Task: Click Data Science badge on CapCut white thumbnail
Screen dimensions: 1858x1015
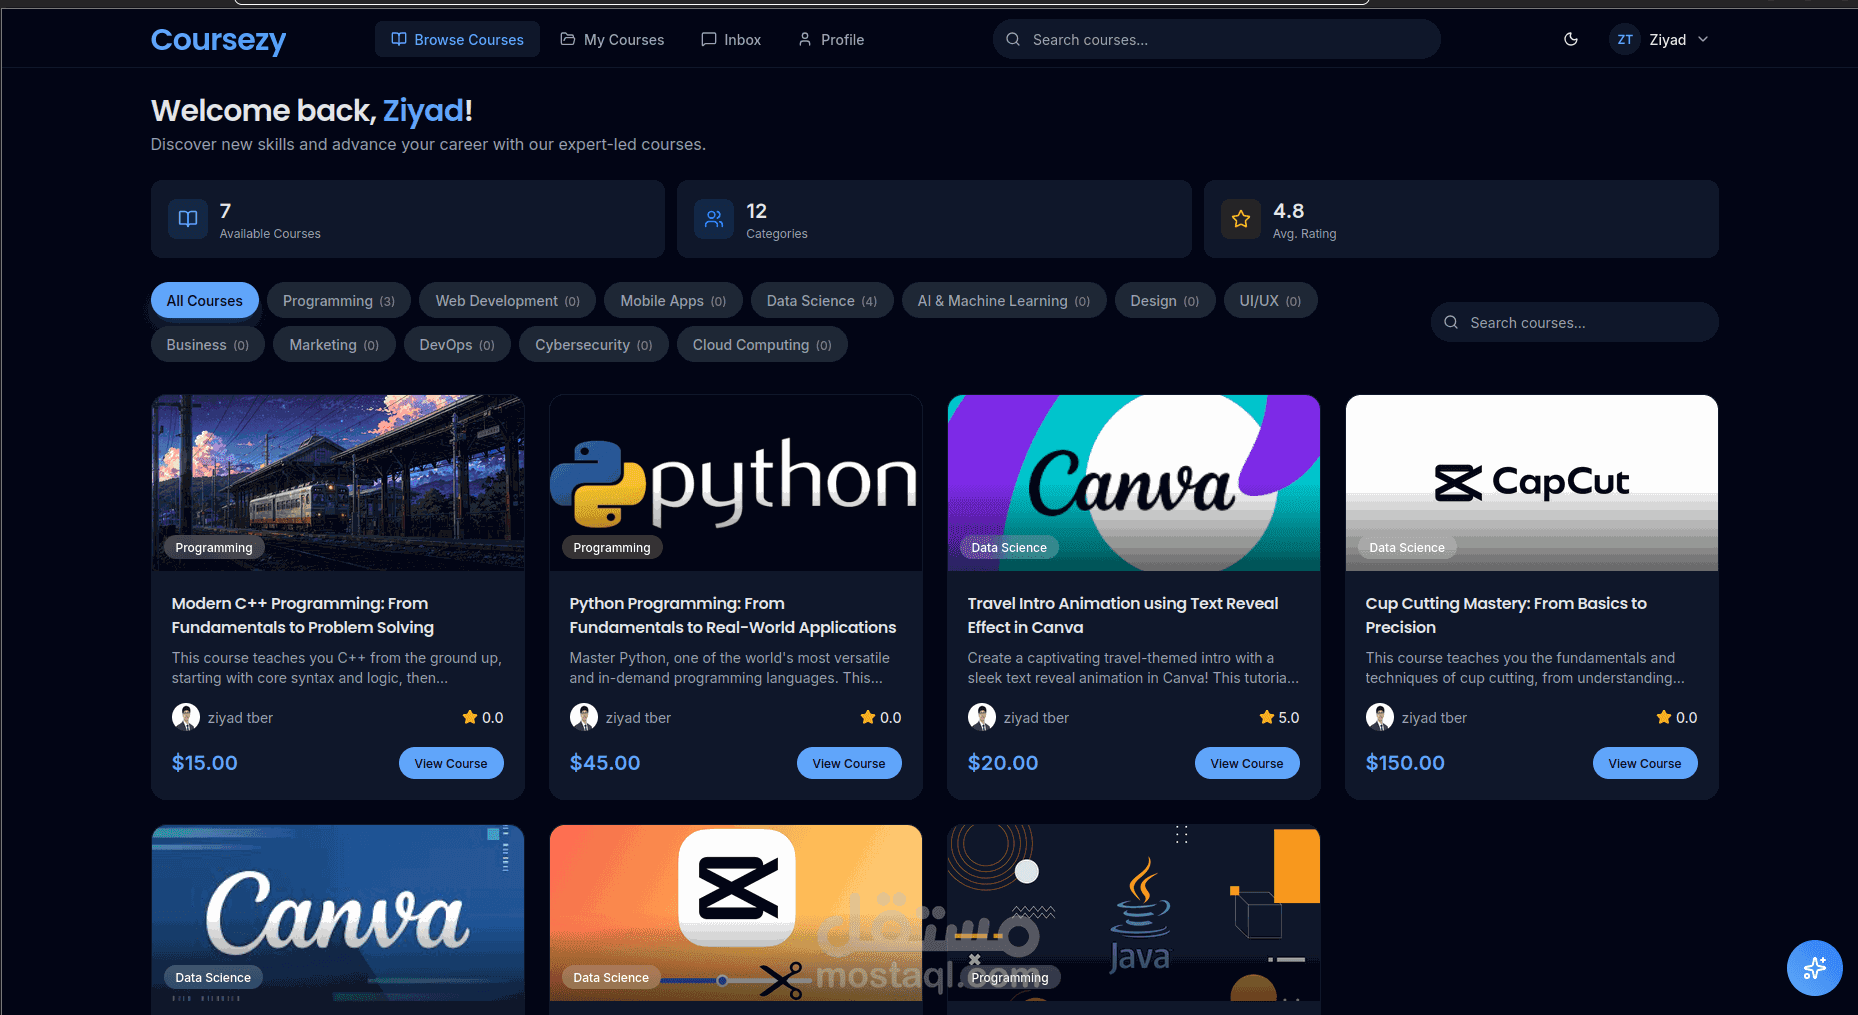Action: pos(1407,547)
